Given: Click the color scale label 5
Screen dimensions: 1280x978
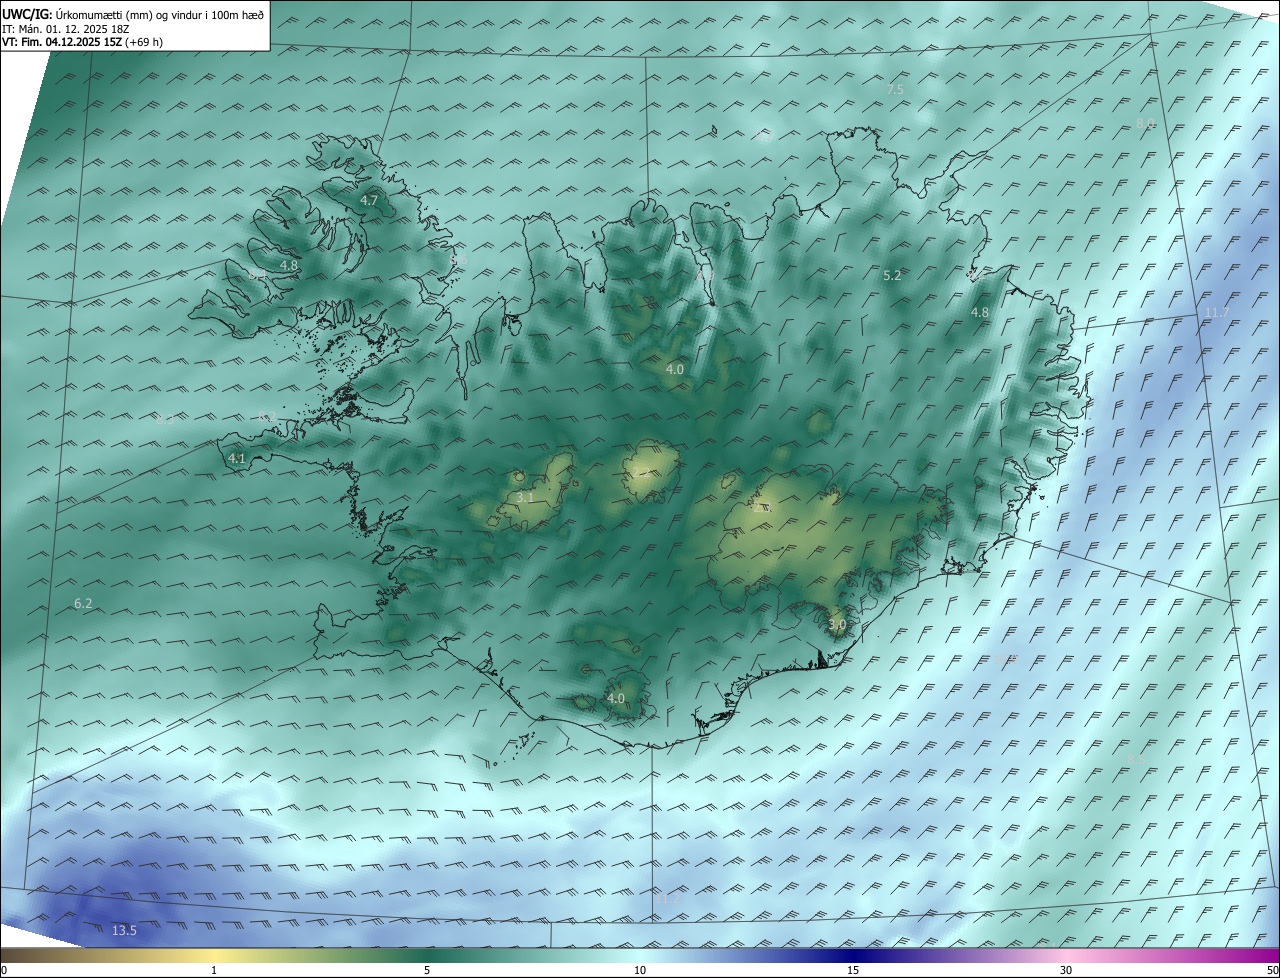Looking at the screenshot, I should 427,970.
